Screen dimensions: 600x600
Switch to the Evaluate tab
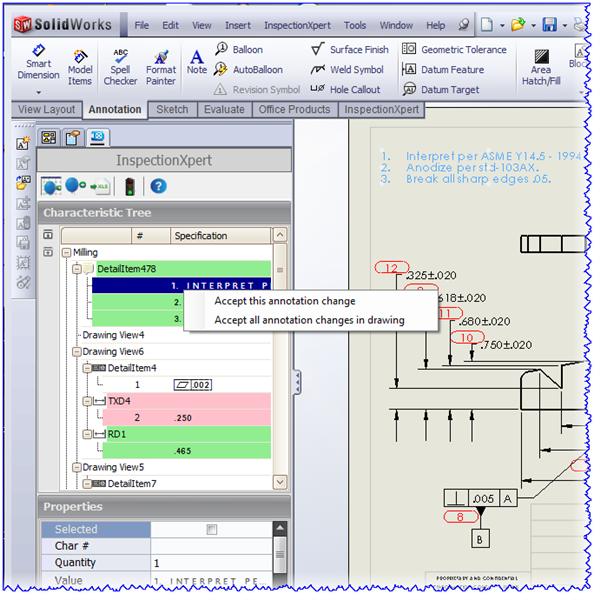pyautogui.click(x=224, y=109)
